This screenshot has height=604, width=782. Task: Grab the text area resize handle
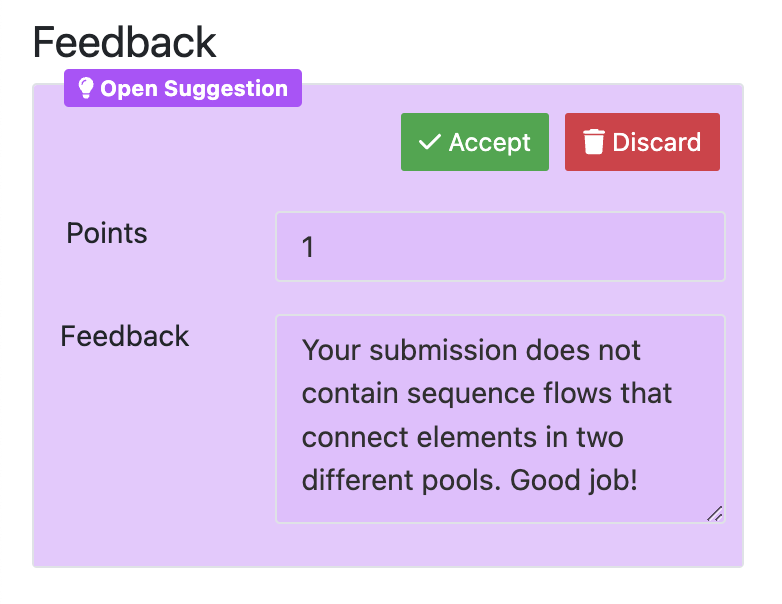tap(714, 514)
